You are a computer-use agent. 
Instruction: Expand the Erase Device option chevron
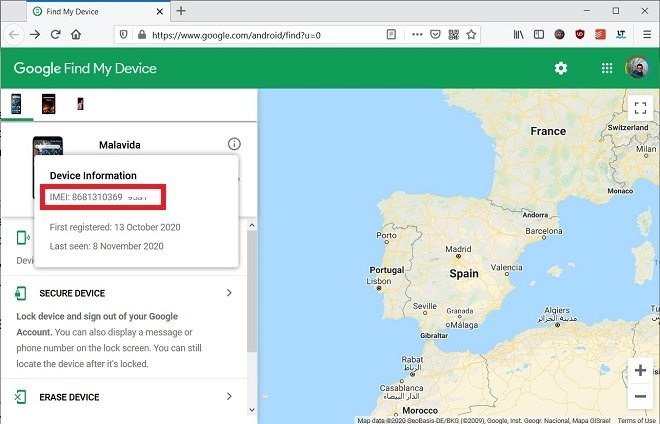tap(229, 396)
